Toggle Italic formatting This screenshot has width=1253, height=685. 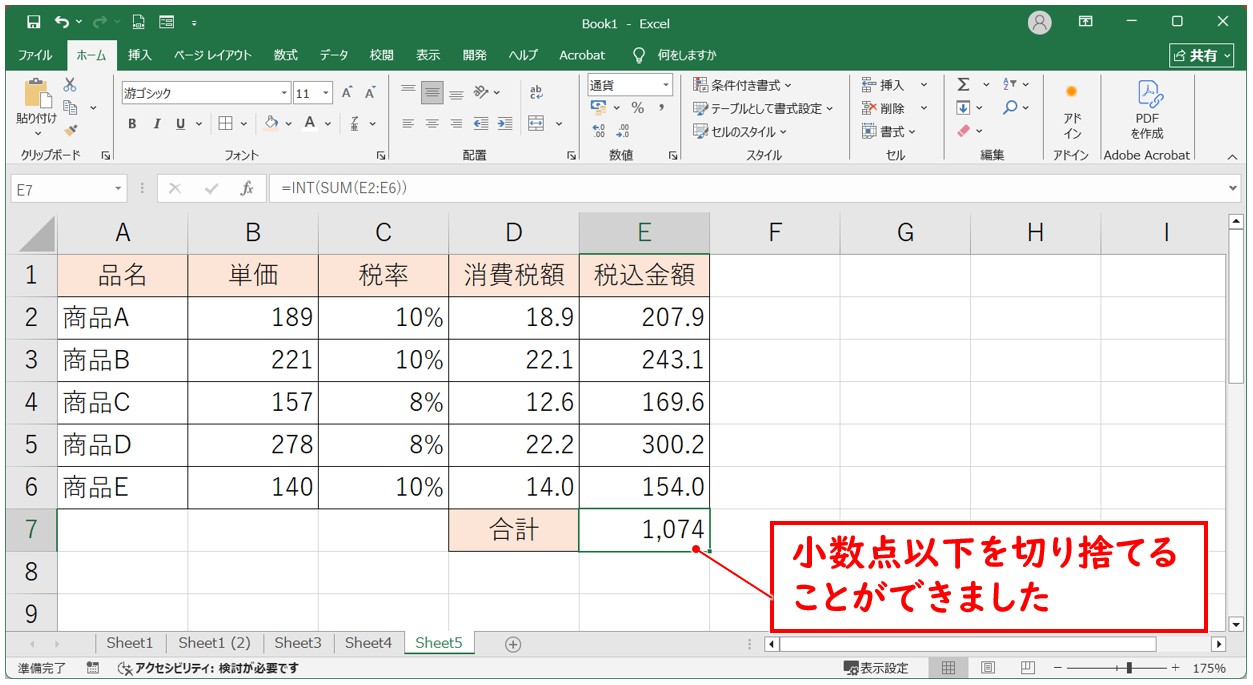(156, 124)
